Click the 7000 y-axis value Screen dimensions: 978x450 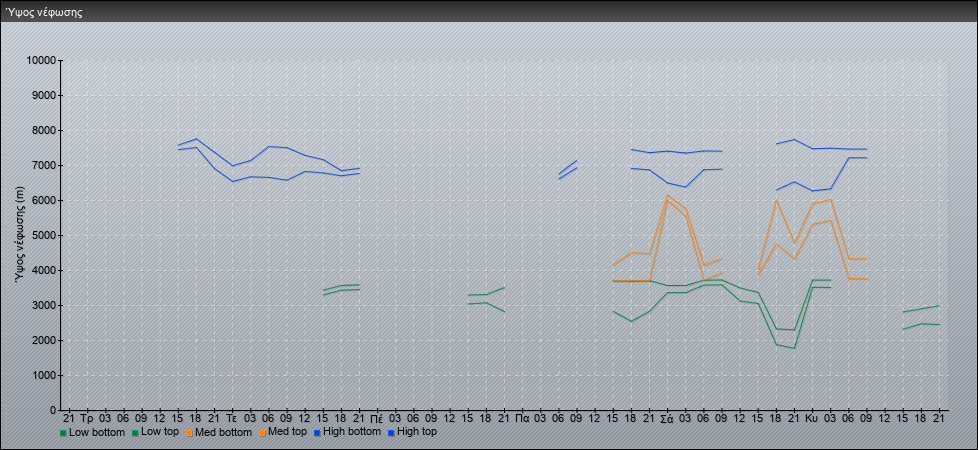(x=44, y=165)
